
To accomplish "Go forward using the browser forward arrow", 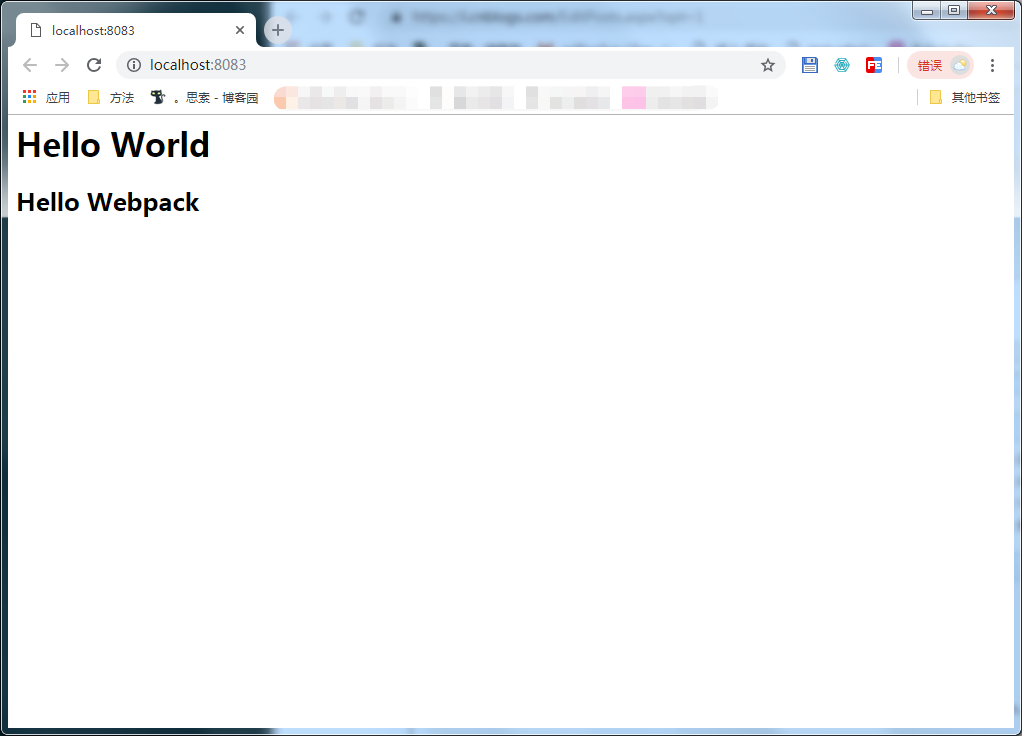I will coord(62,65).
